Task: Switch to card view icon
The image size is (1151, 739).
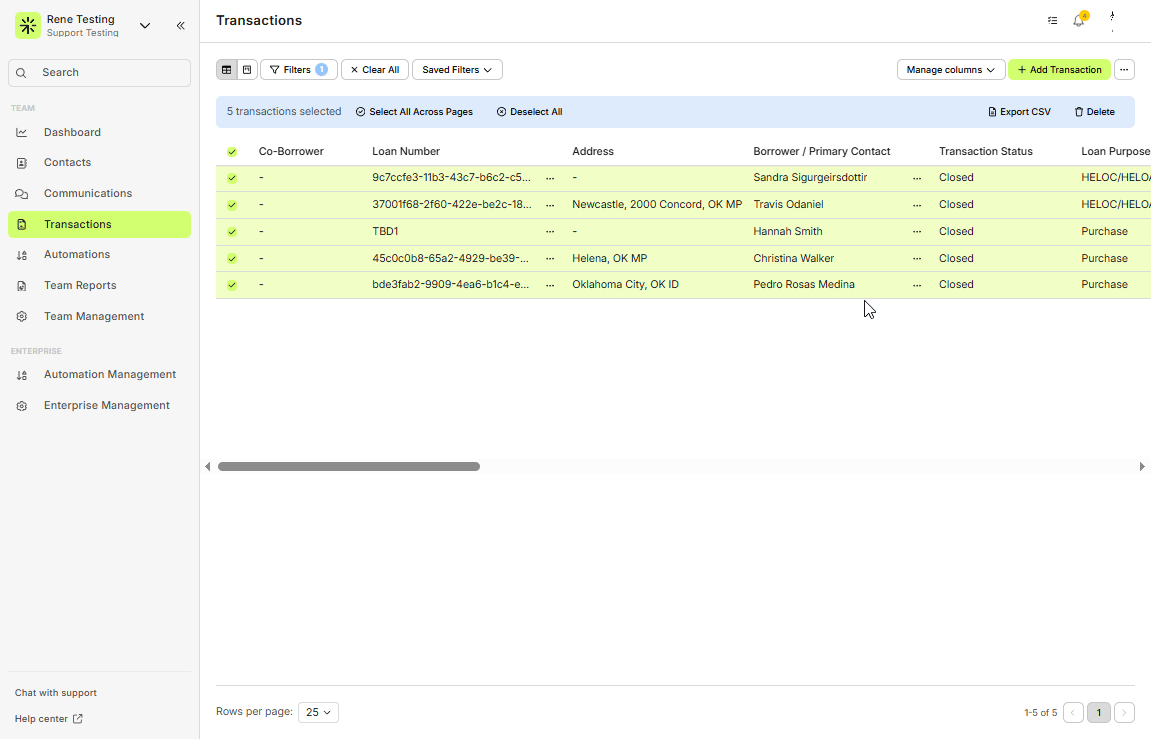Action: (247, 70)
